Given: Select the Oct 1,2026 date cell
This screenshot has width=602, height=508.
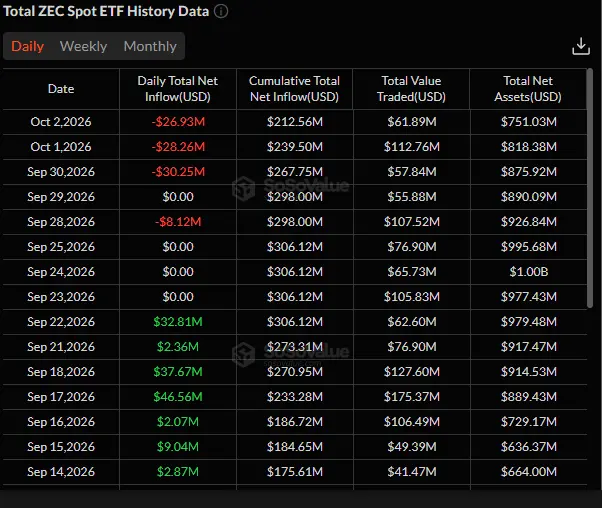Looking at the screenshot, I should (61, 147).
